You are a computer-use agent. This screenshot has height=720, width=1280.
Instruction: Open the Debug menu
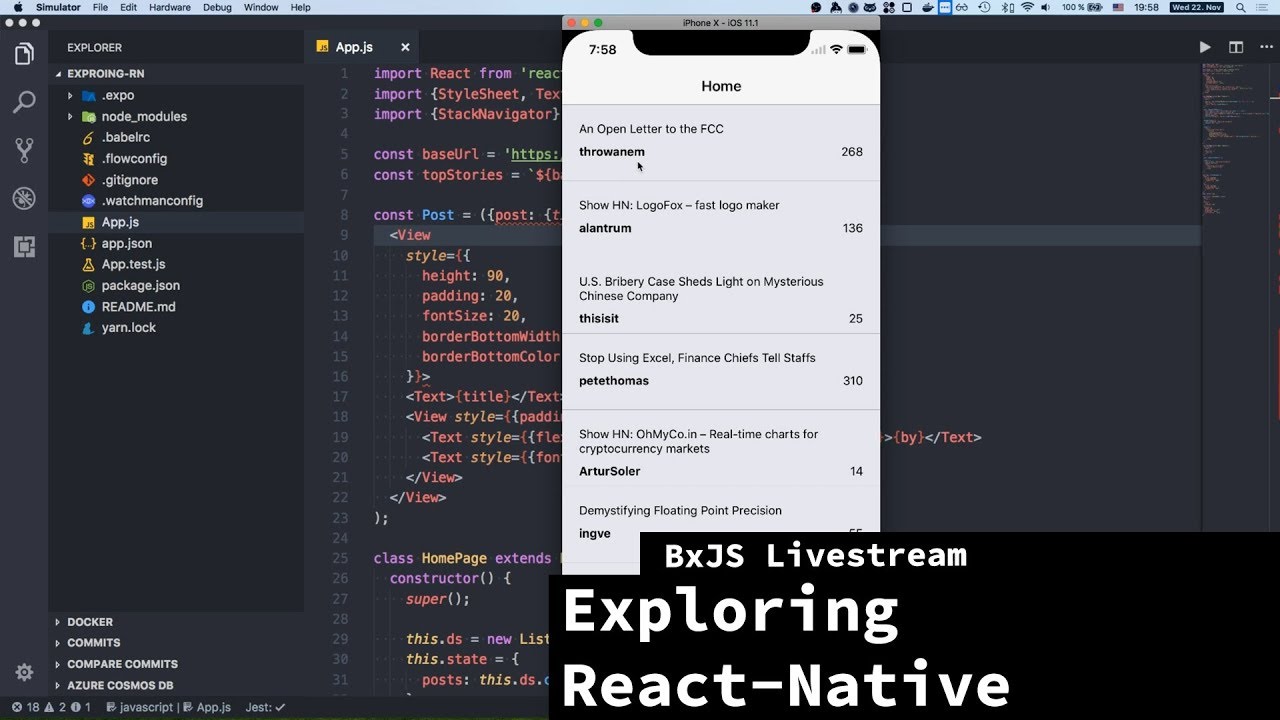217,7
